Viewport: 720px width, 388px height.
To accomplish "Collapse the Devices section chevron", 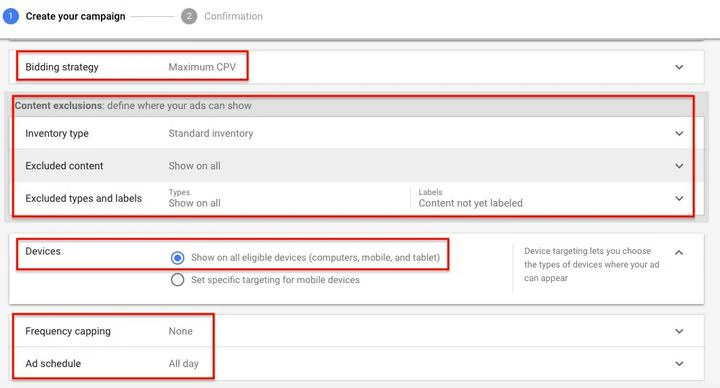I will point(679,252).
